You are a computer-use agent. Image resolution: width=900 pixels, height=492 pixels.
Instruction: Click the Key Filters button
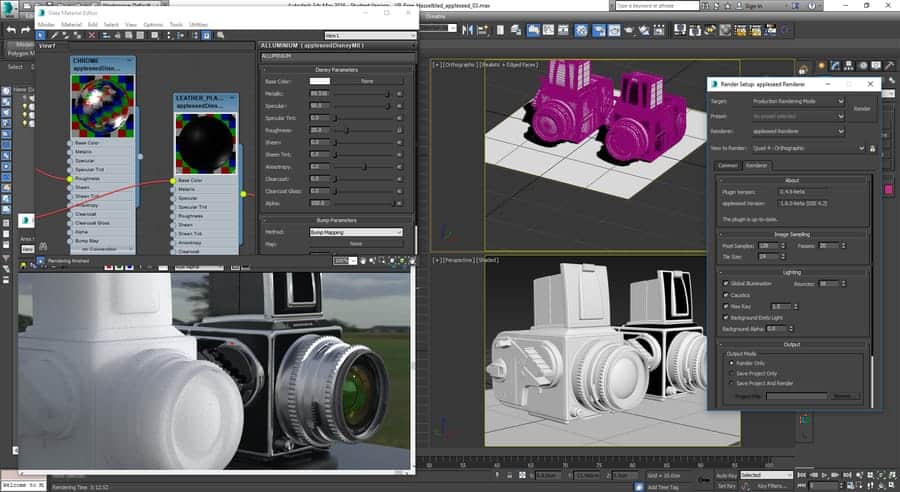coord(770,486)
